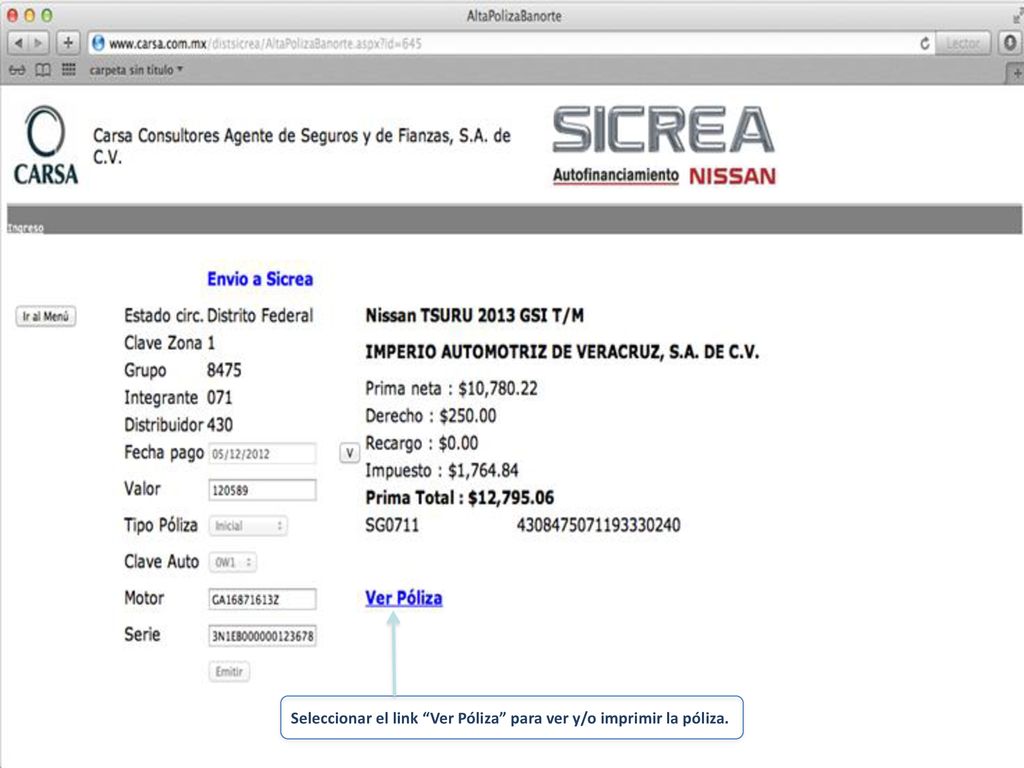The height and width of the screenshot is (768, 1024).
Task: Click the CARSA logo
Action: (x=46, y=145)
